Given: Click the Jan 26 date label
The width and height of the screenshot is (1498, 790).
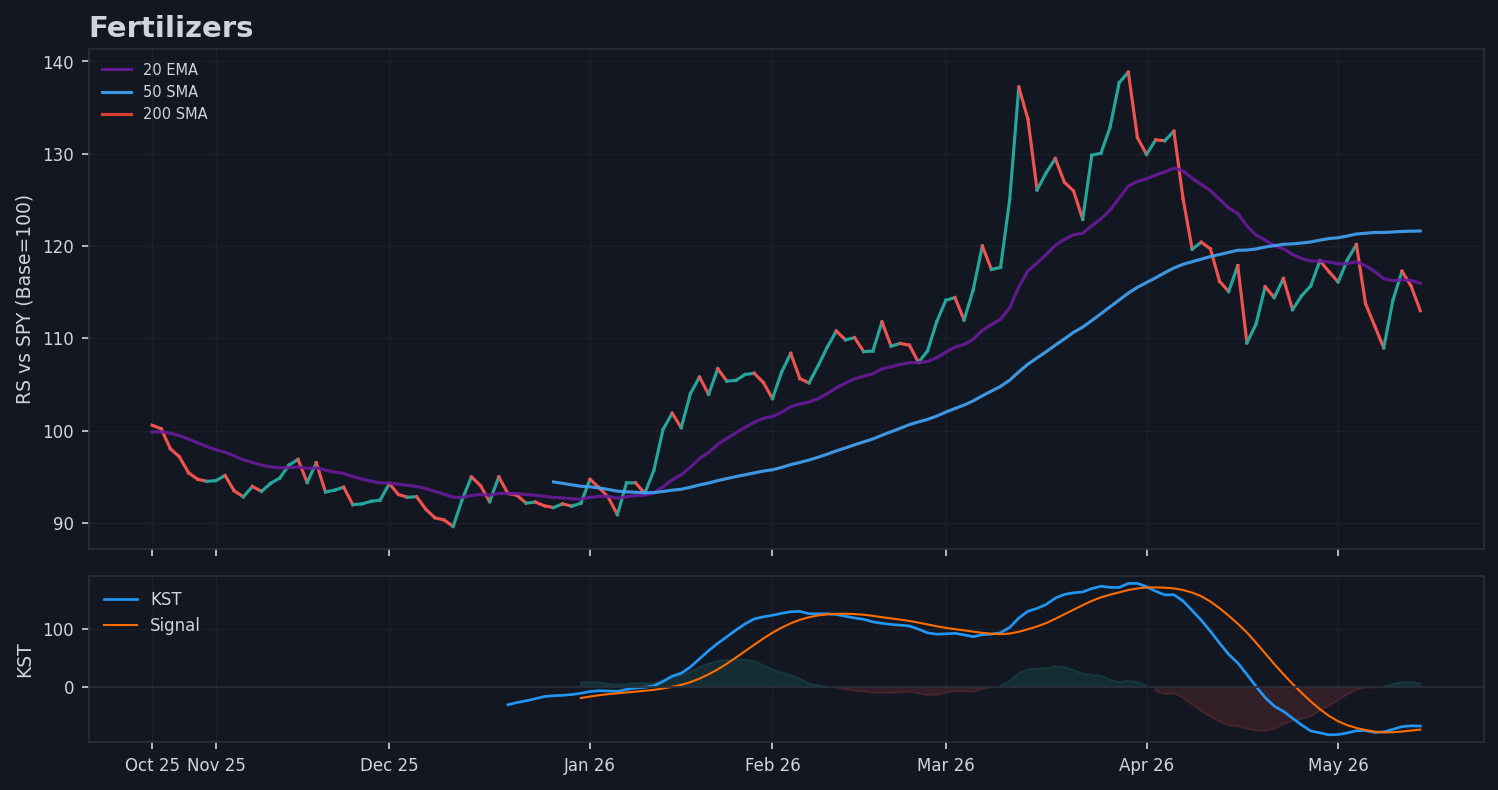Looking at the screenshot, I should pos(590,765).
